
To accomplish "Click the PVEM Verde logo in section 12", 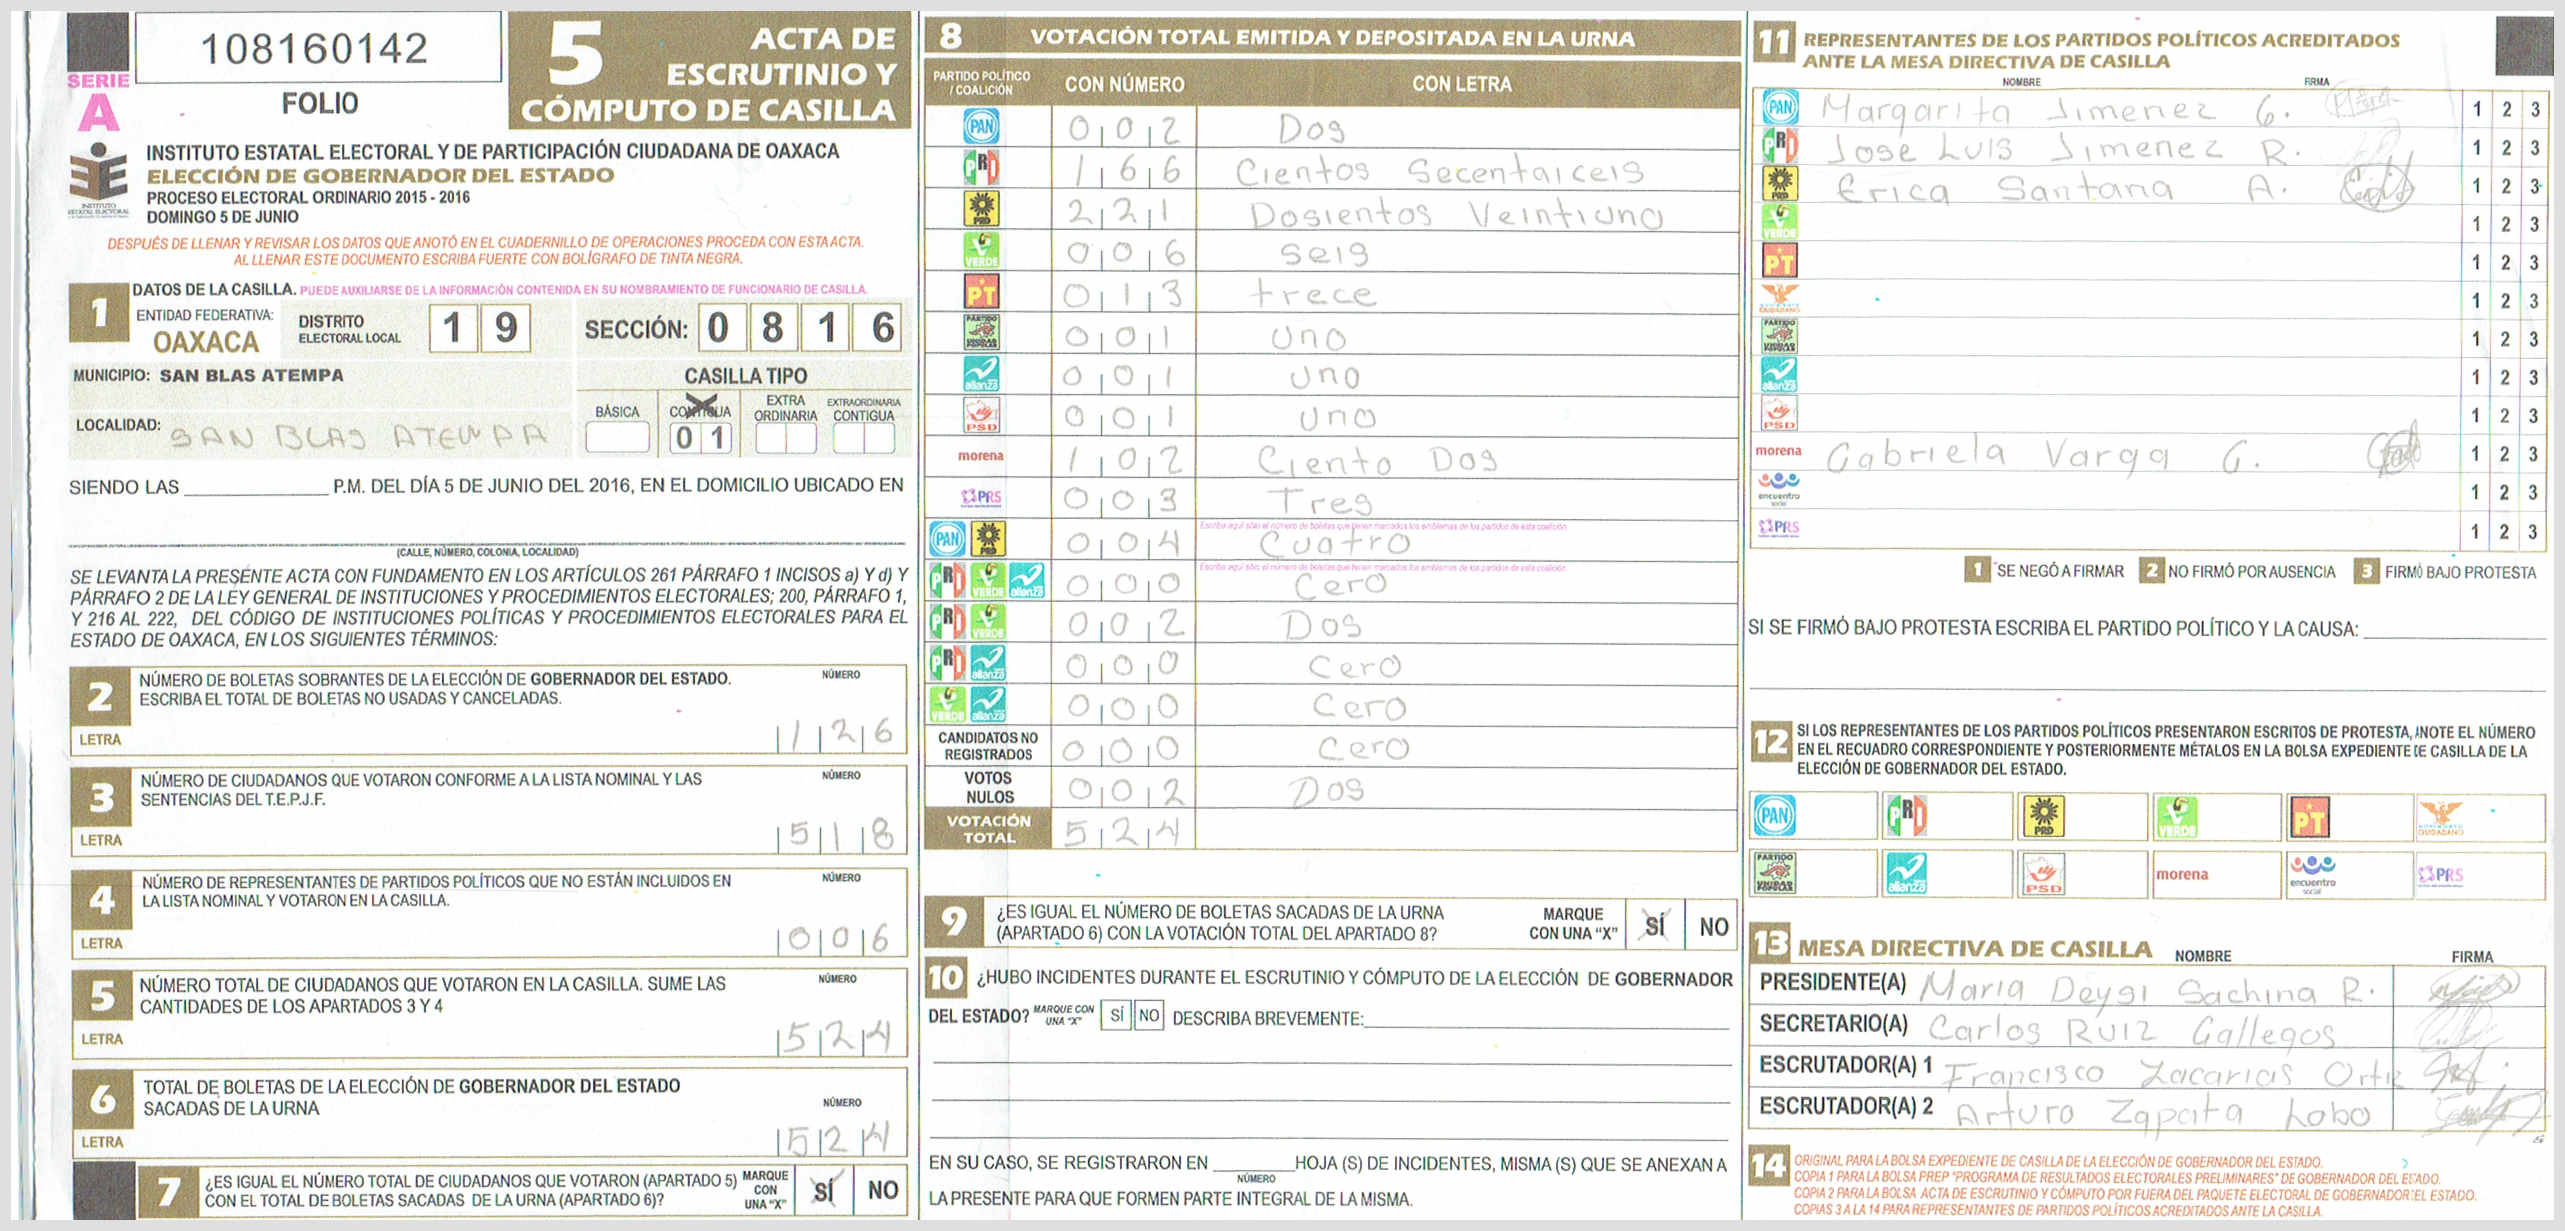I will coord(2176,817).
